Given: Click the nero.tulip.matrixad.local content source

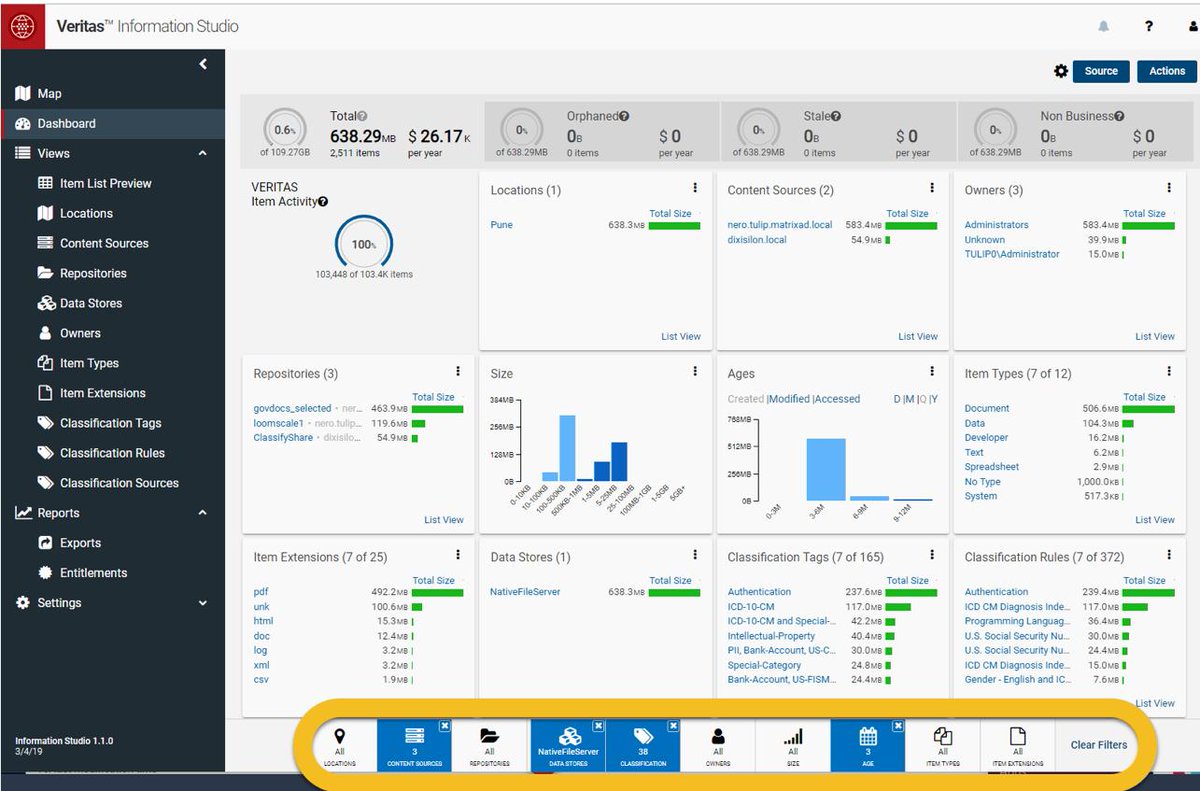Looking at the screenshot, I should pos(780,225).
